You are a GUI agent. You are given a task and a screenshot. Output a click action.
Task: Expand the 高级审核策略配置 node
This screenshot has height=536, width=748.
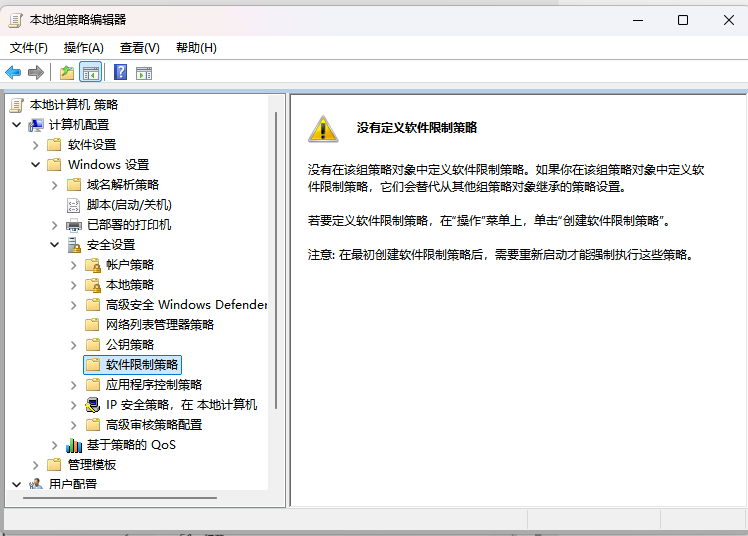(x=73, y=425)
